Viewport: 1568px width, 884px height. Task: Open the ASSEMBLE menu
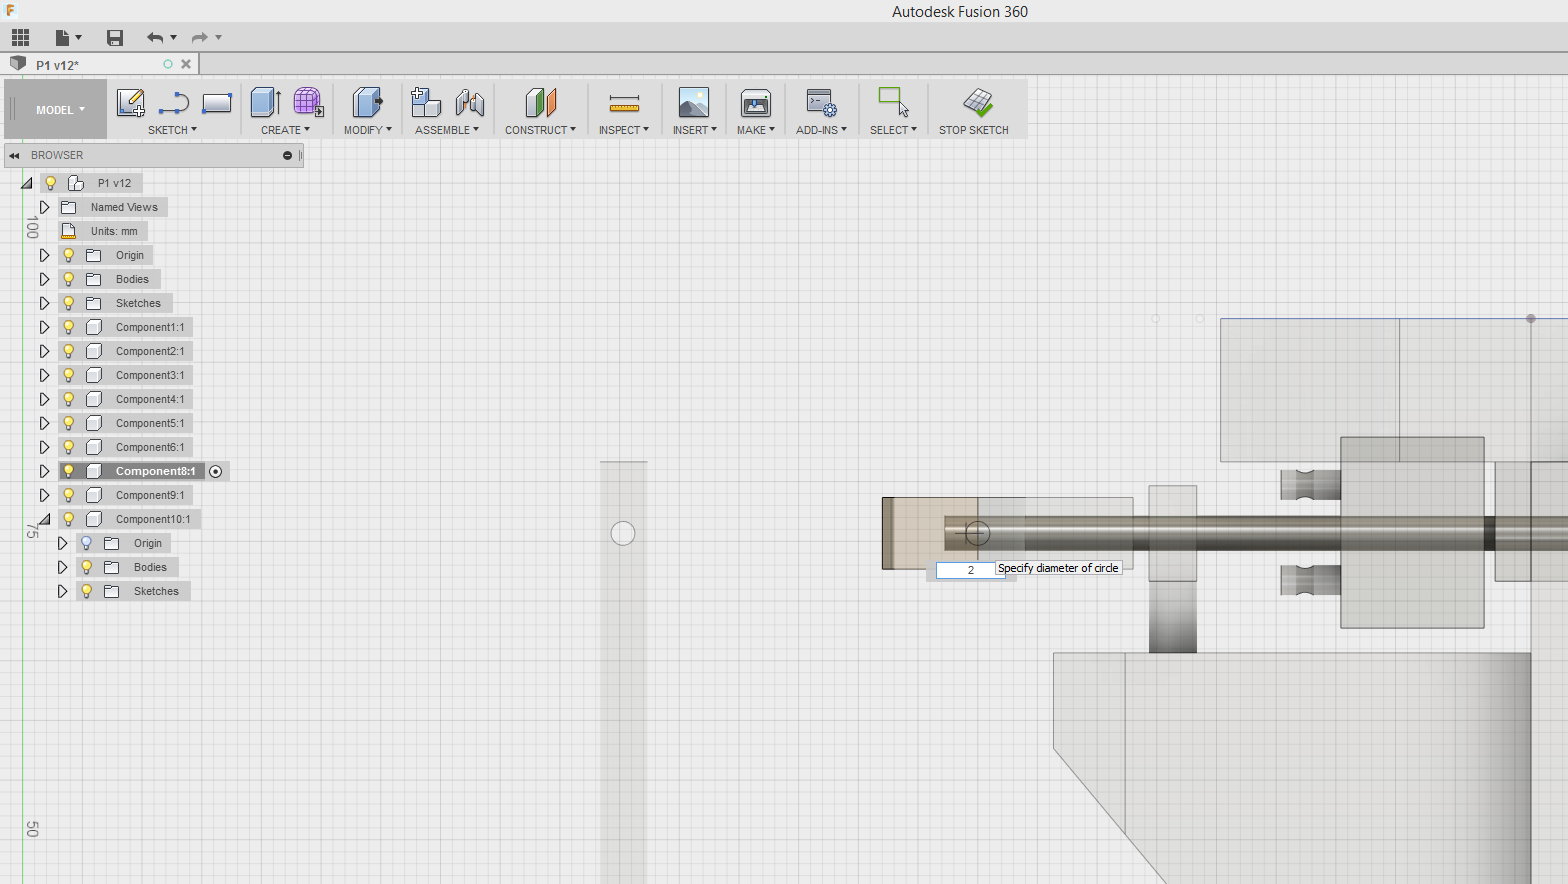tap(447, 130)
